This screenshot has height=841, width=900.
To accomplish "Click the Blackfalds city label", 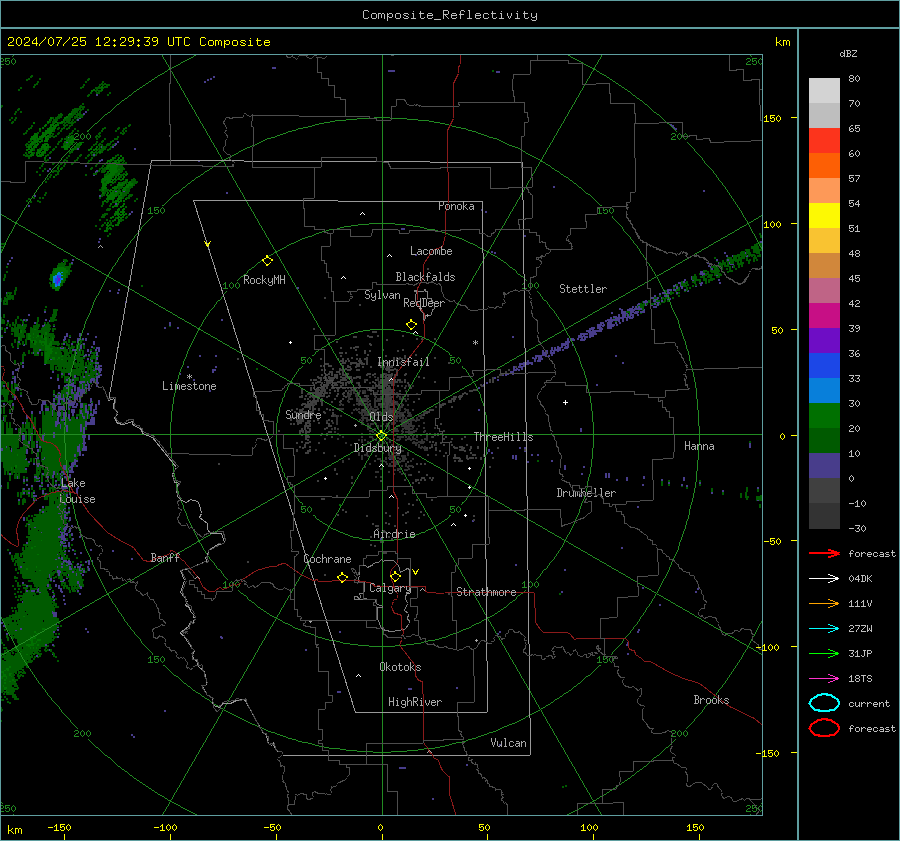I will pyautogui.click(x=425, y=277).
